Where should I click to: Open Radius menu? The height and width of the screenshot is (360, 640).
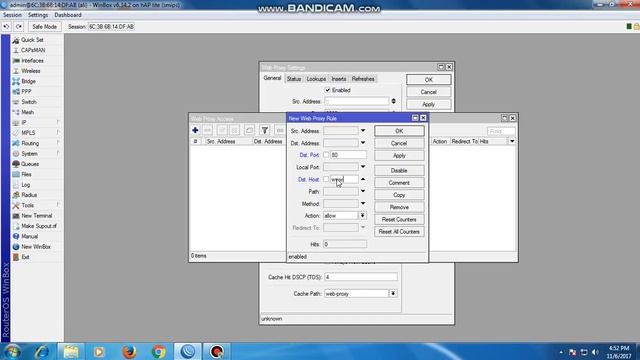tap(29, 195)
